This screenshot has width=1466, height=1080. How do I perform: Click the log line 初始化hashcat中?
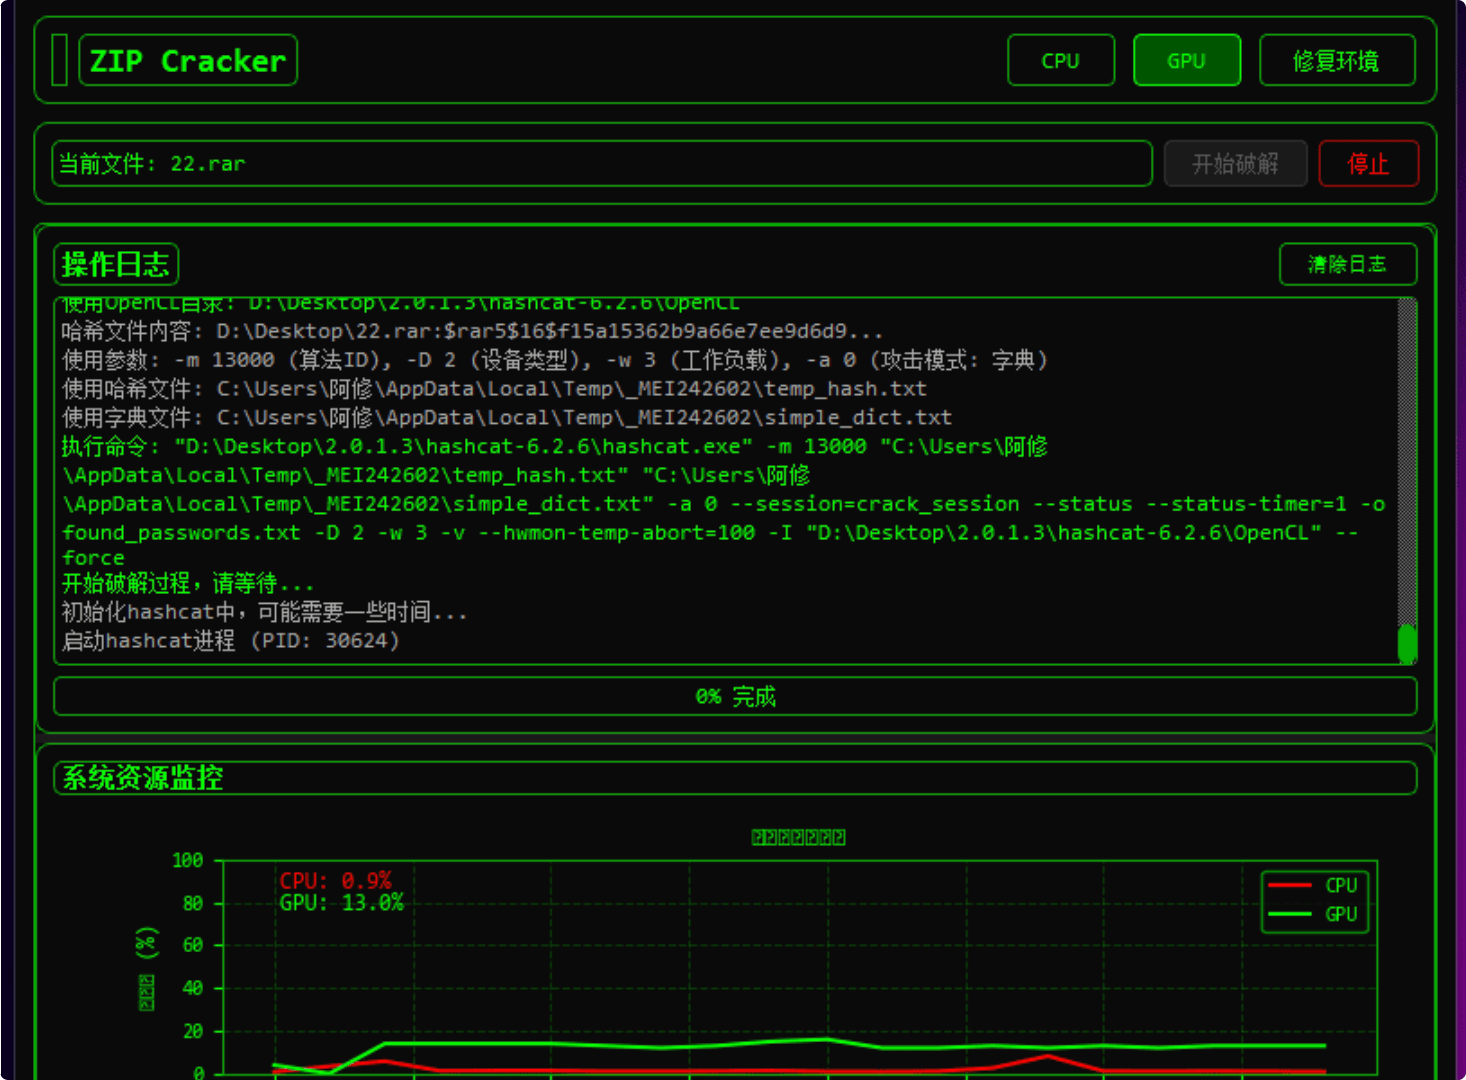coord(264,612)
